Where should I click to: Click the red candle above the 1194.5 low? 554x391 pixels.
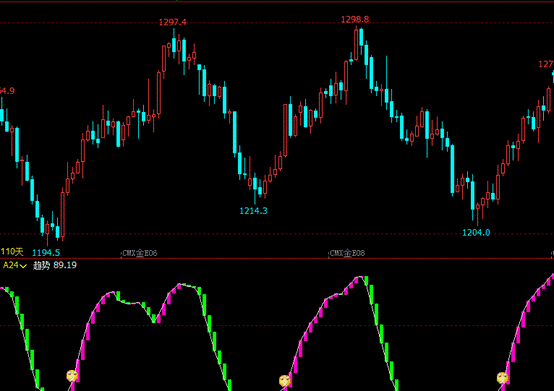pos(47,233)
